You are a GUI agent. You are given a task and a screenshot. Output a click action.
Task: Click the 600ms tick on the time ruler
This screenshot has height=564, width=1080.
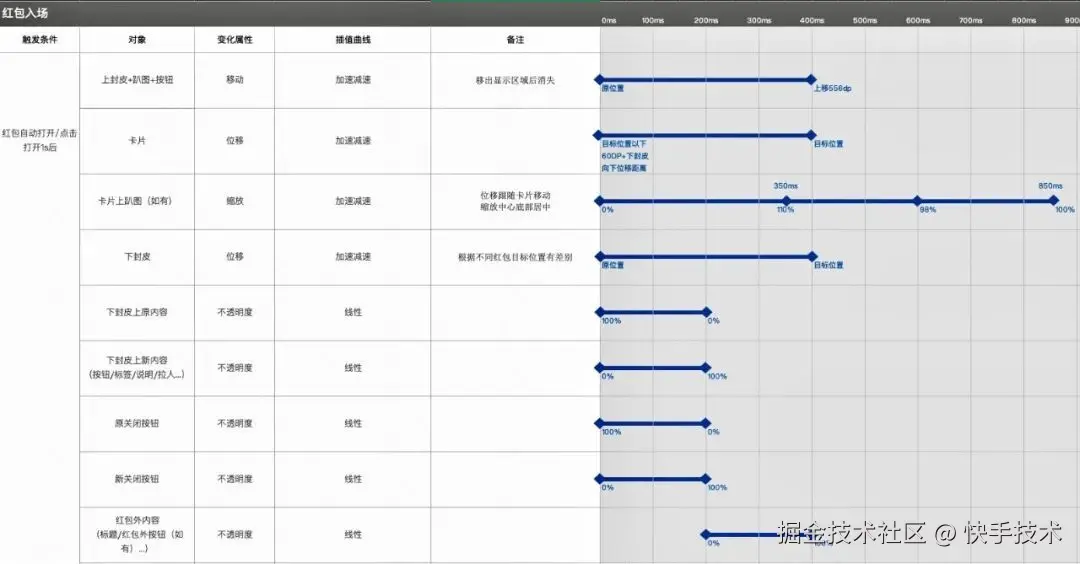(x=918, y=21)
